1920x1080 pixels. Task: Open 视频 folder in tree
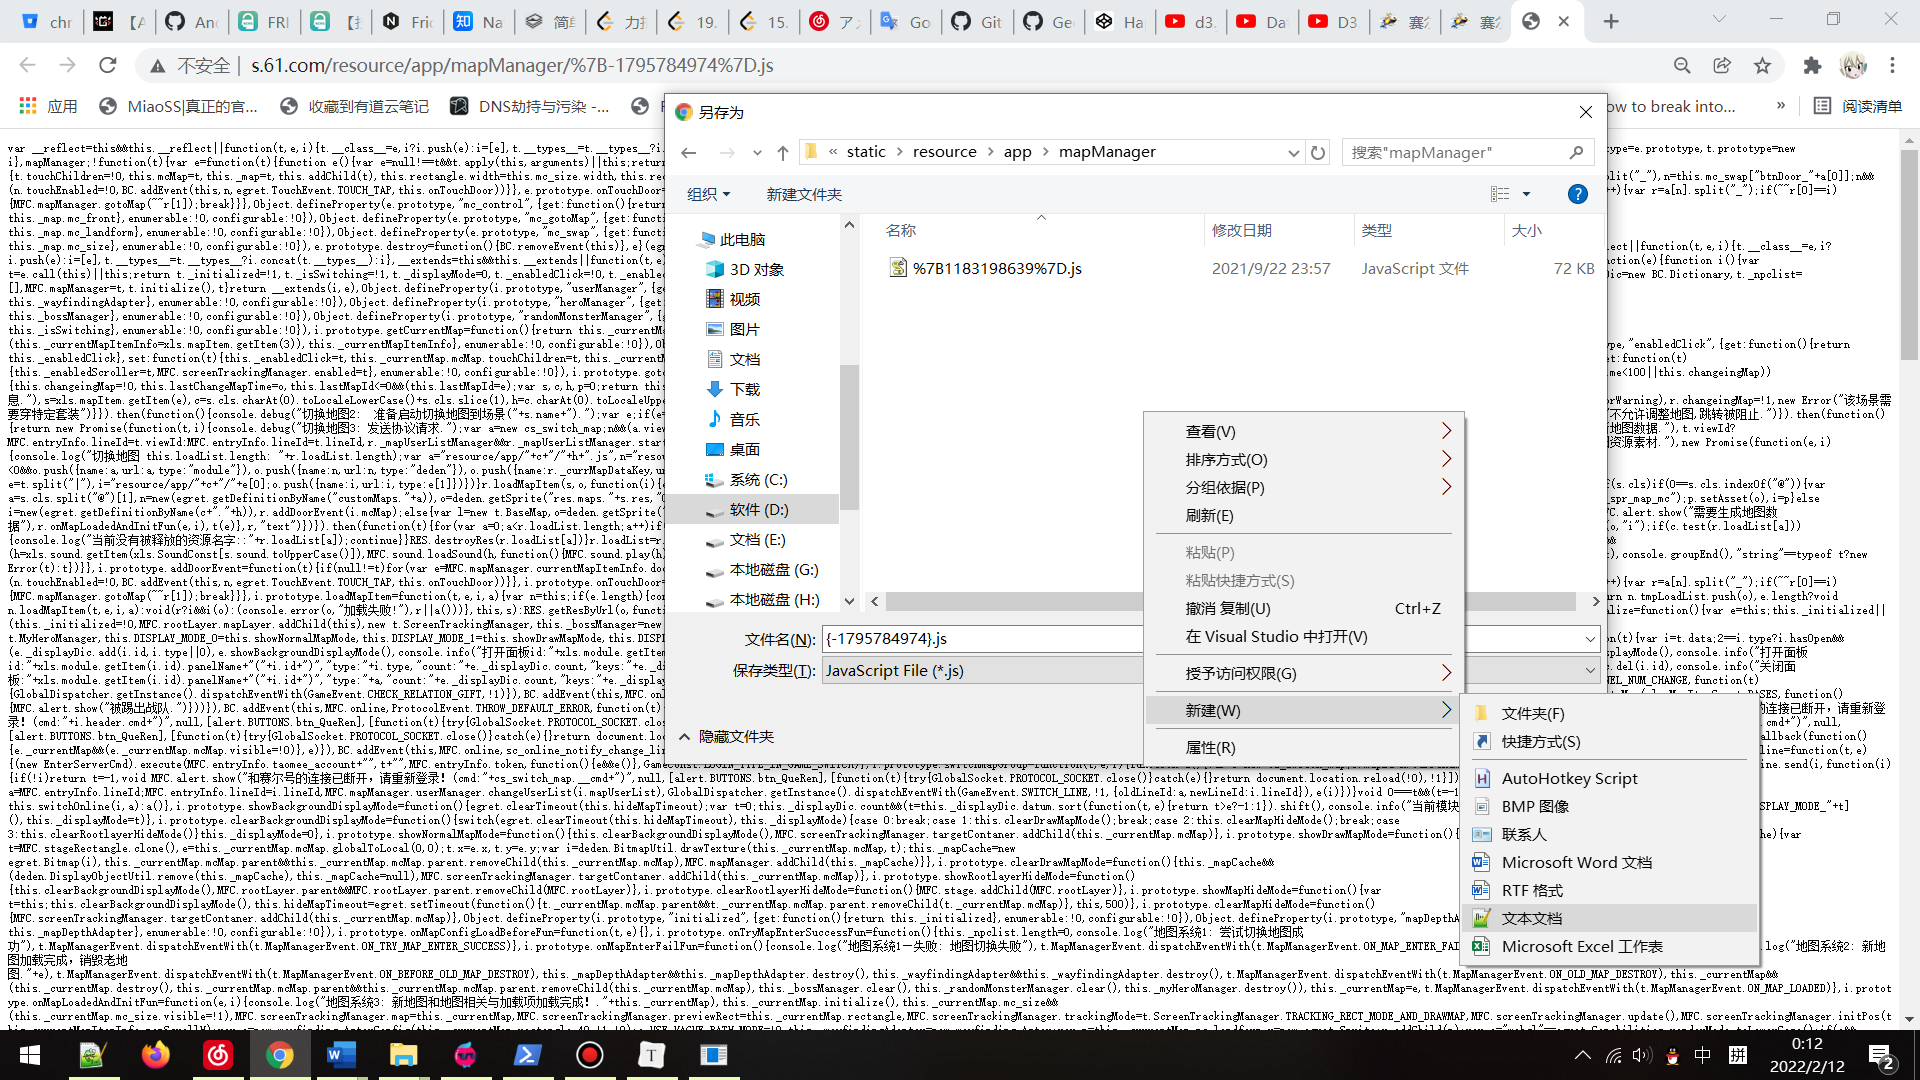point(744,299)
